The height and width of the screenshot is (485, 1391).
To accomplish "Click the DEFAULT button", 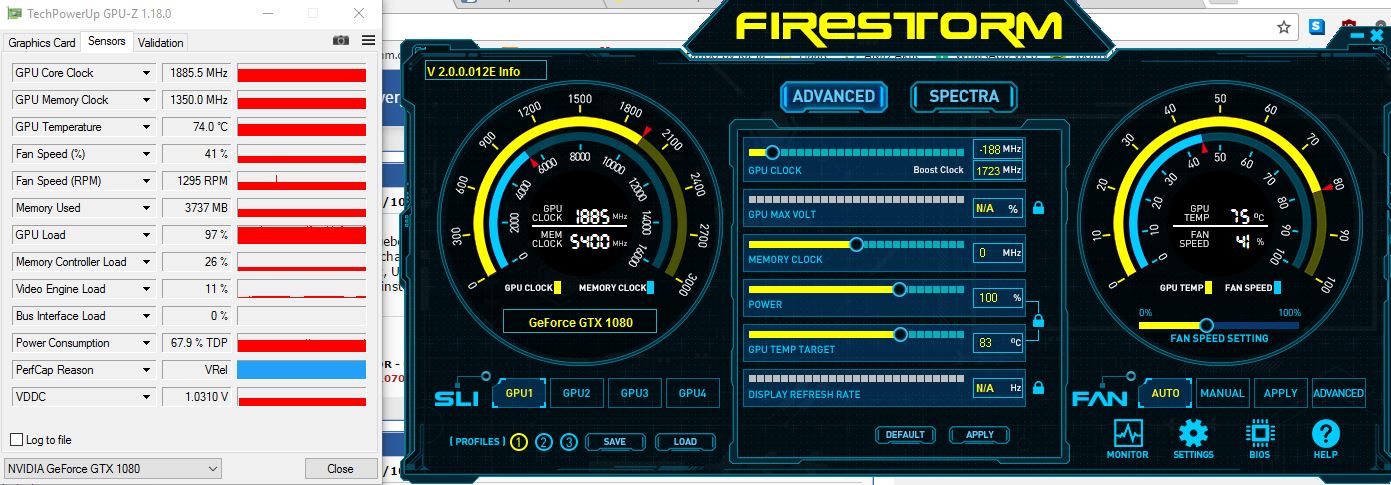I will point(905,435).
